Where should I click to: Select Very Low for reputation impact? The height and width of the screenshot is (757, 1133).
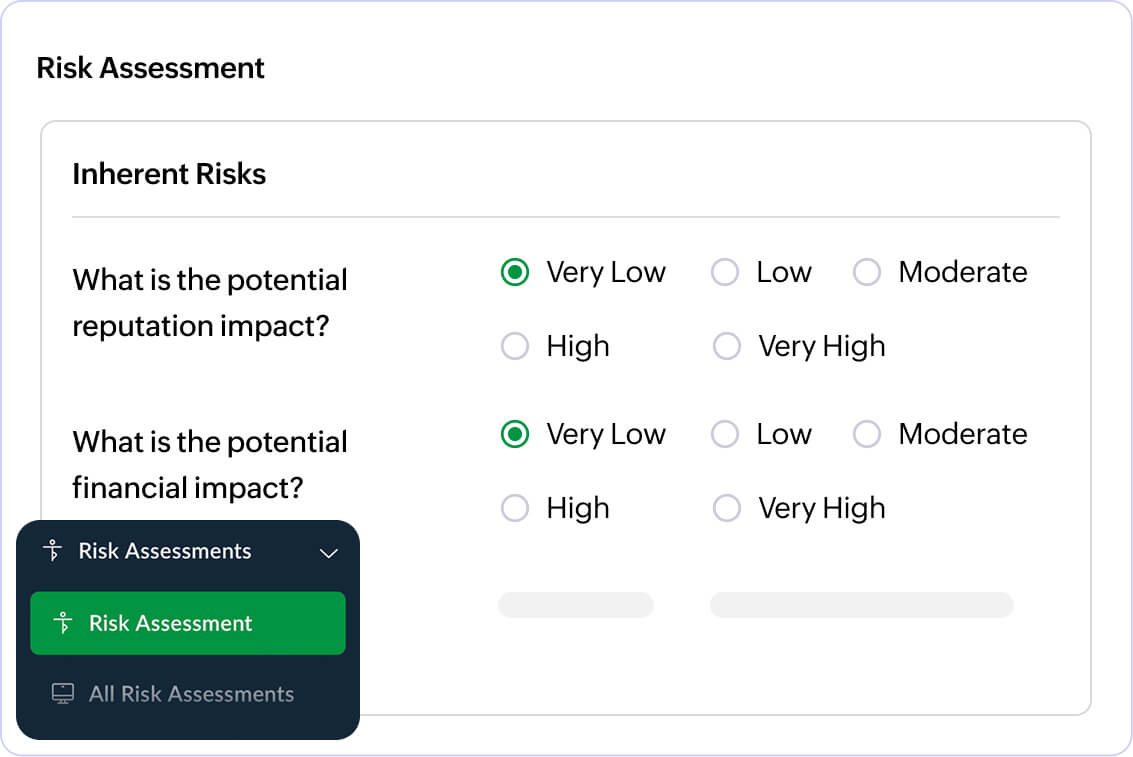click(515, 273)
